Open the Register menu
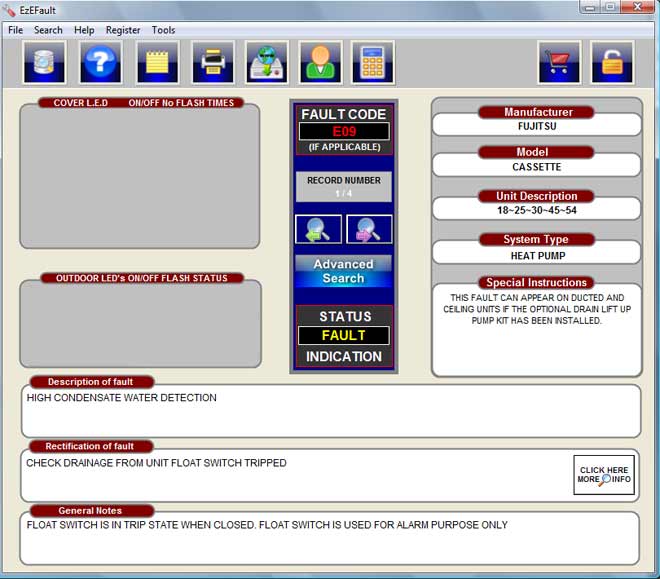 coord(123,30)
